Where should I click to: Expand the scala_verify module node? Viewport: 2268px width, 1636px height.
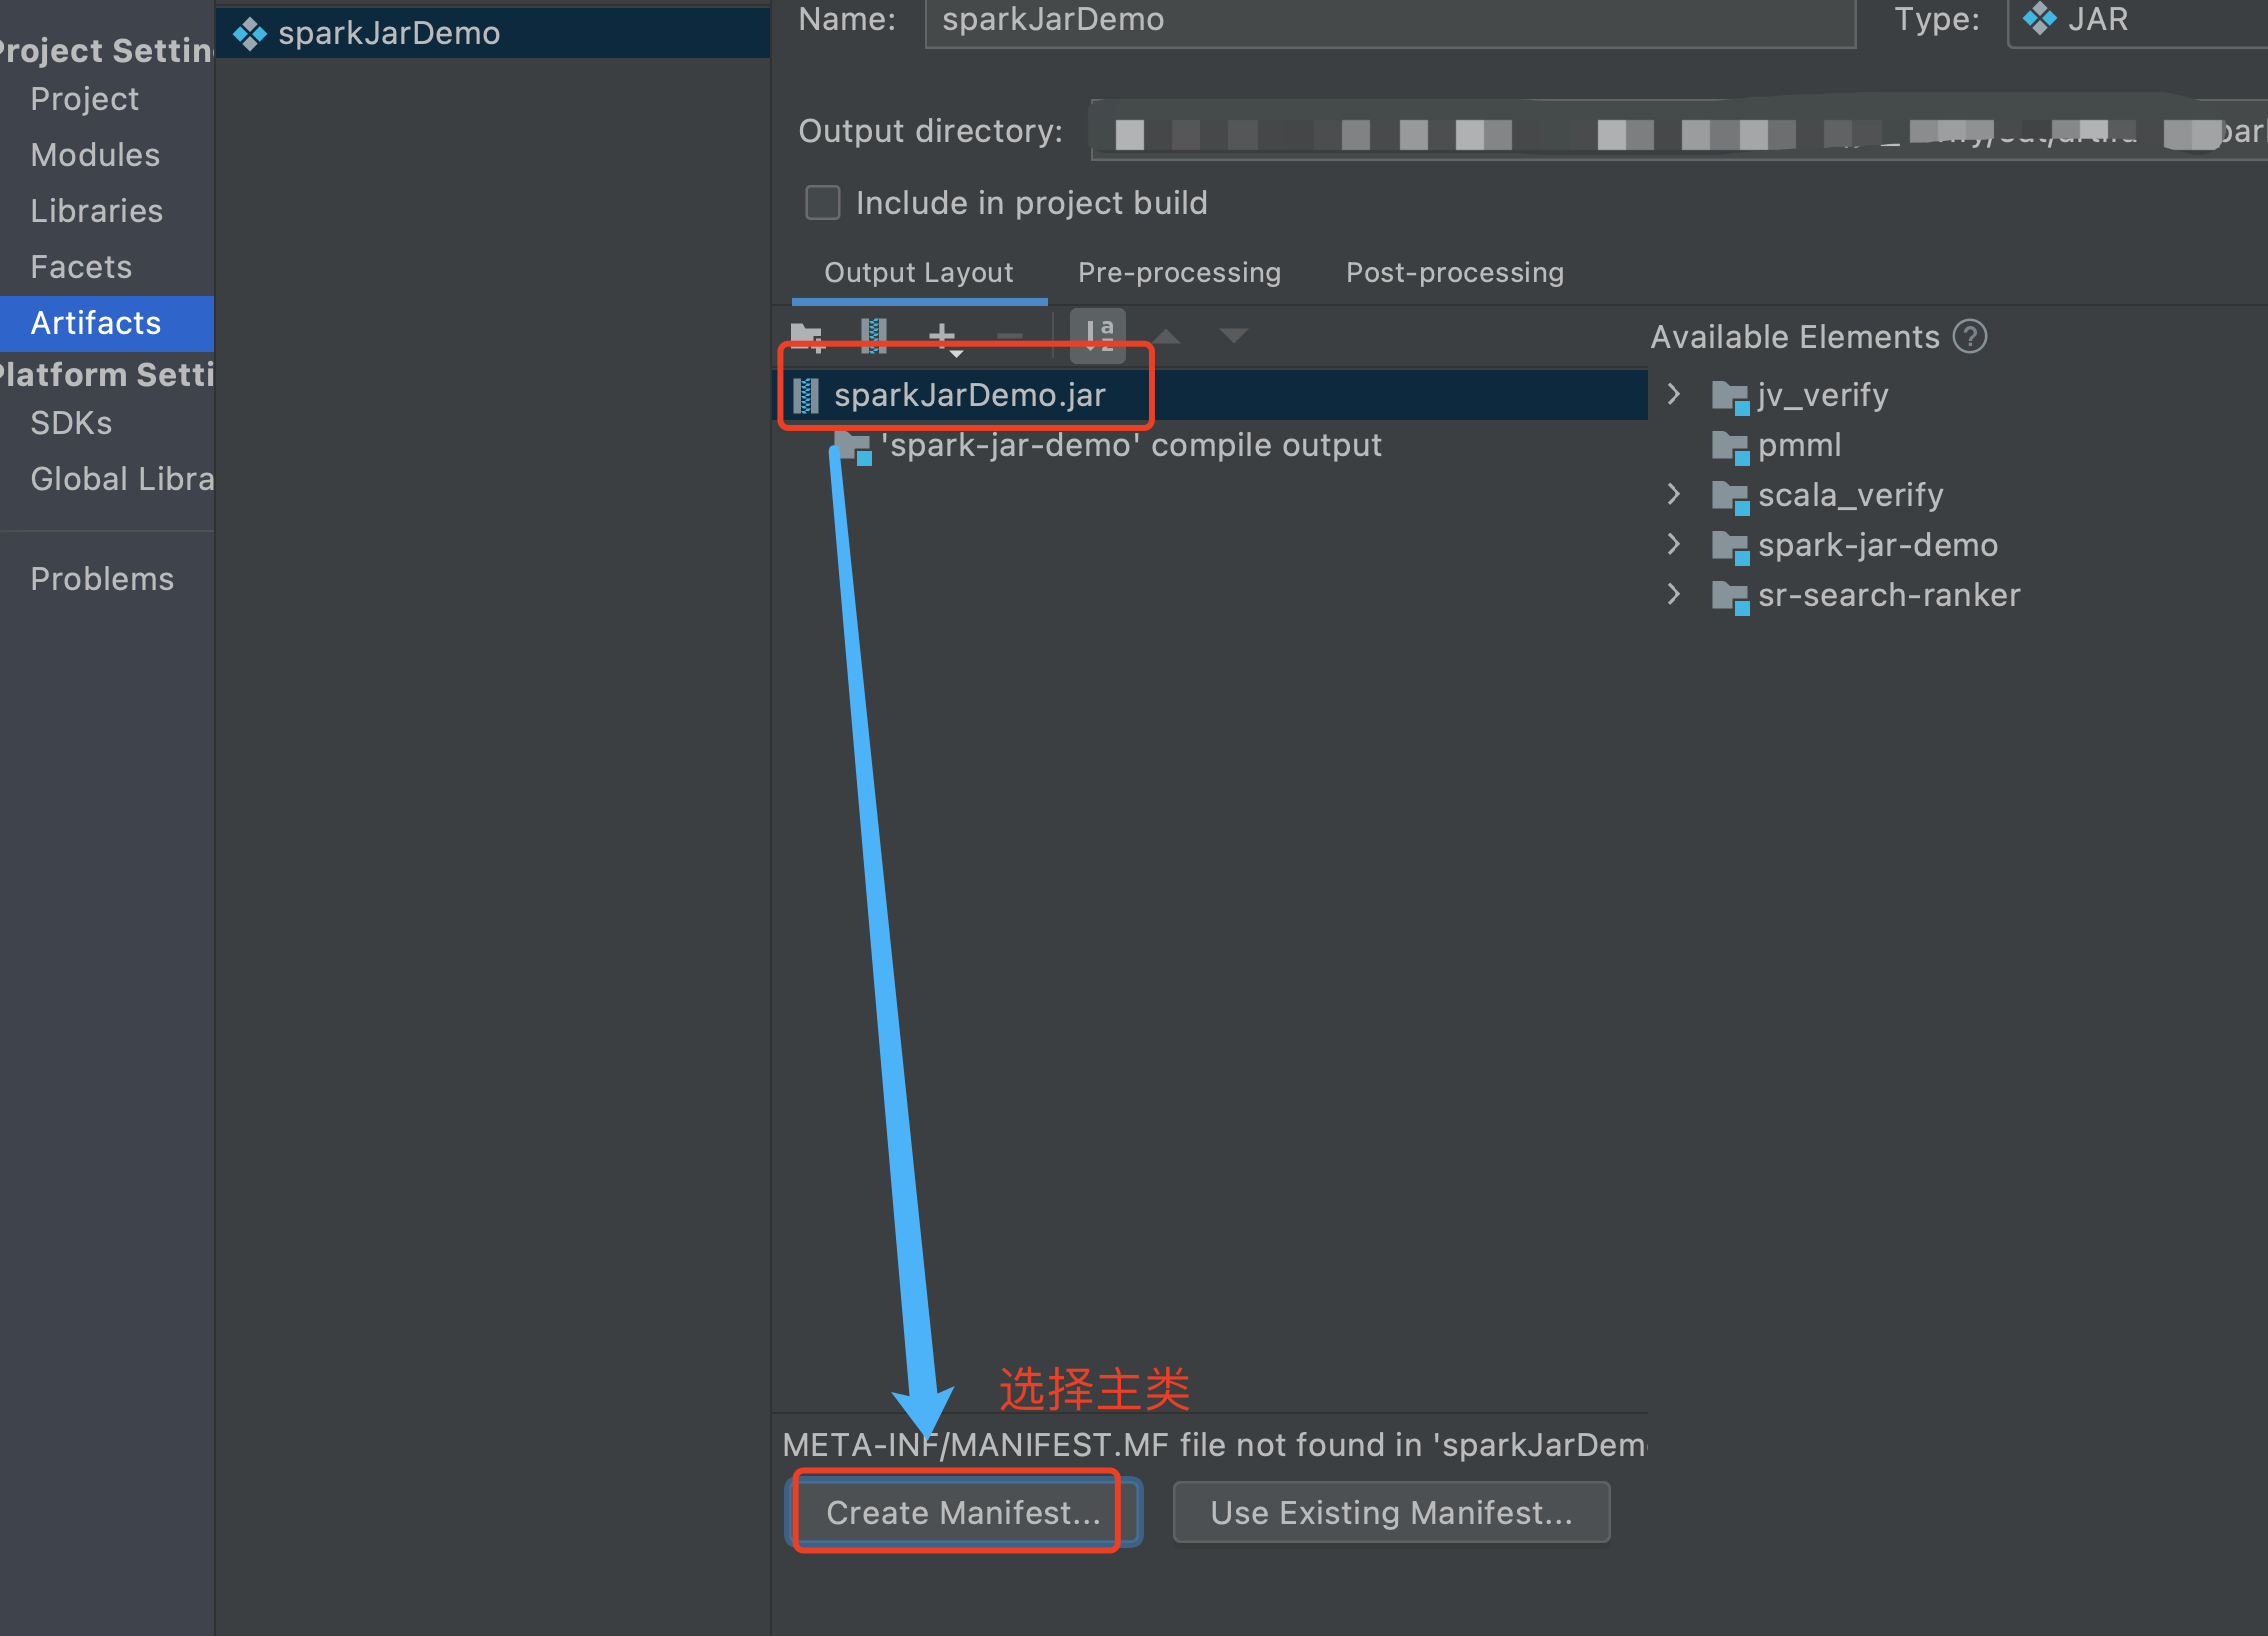1674,495
